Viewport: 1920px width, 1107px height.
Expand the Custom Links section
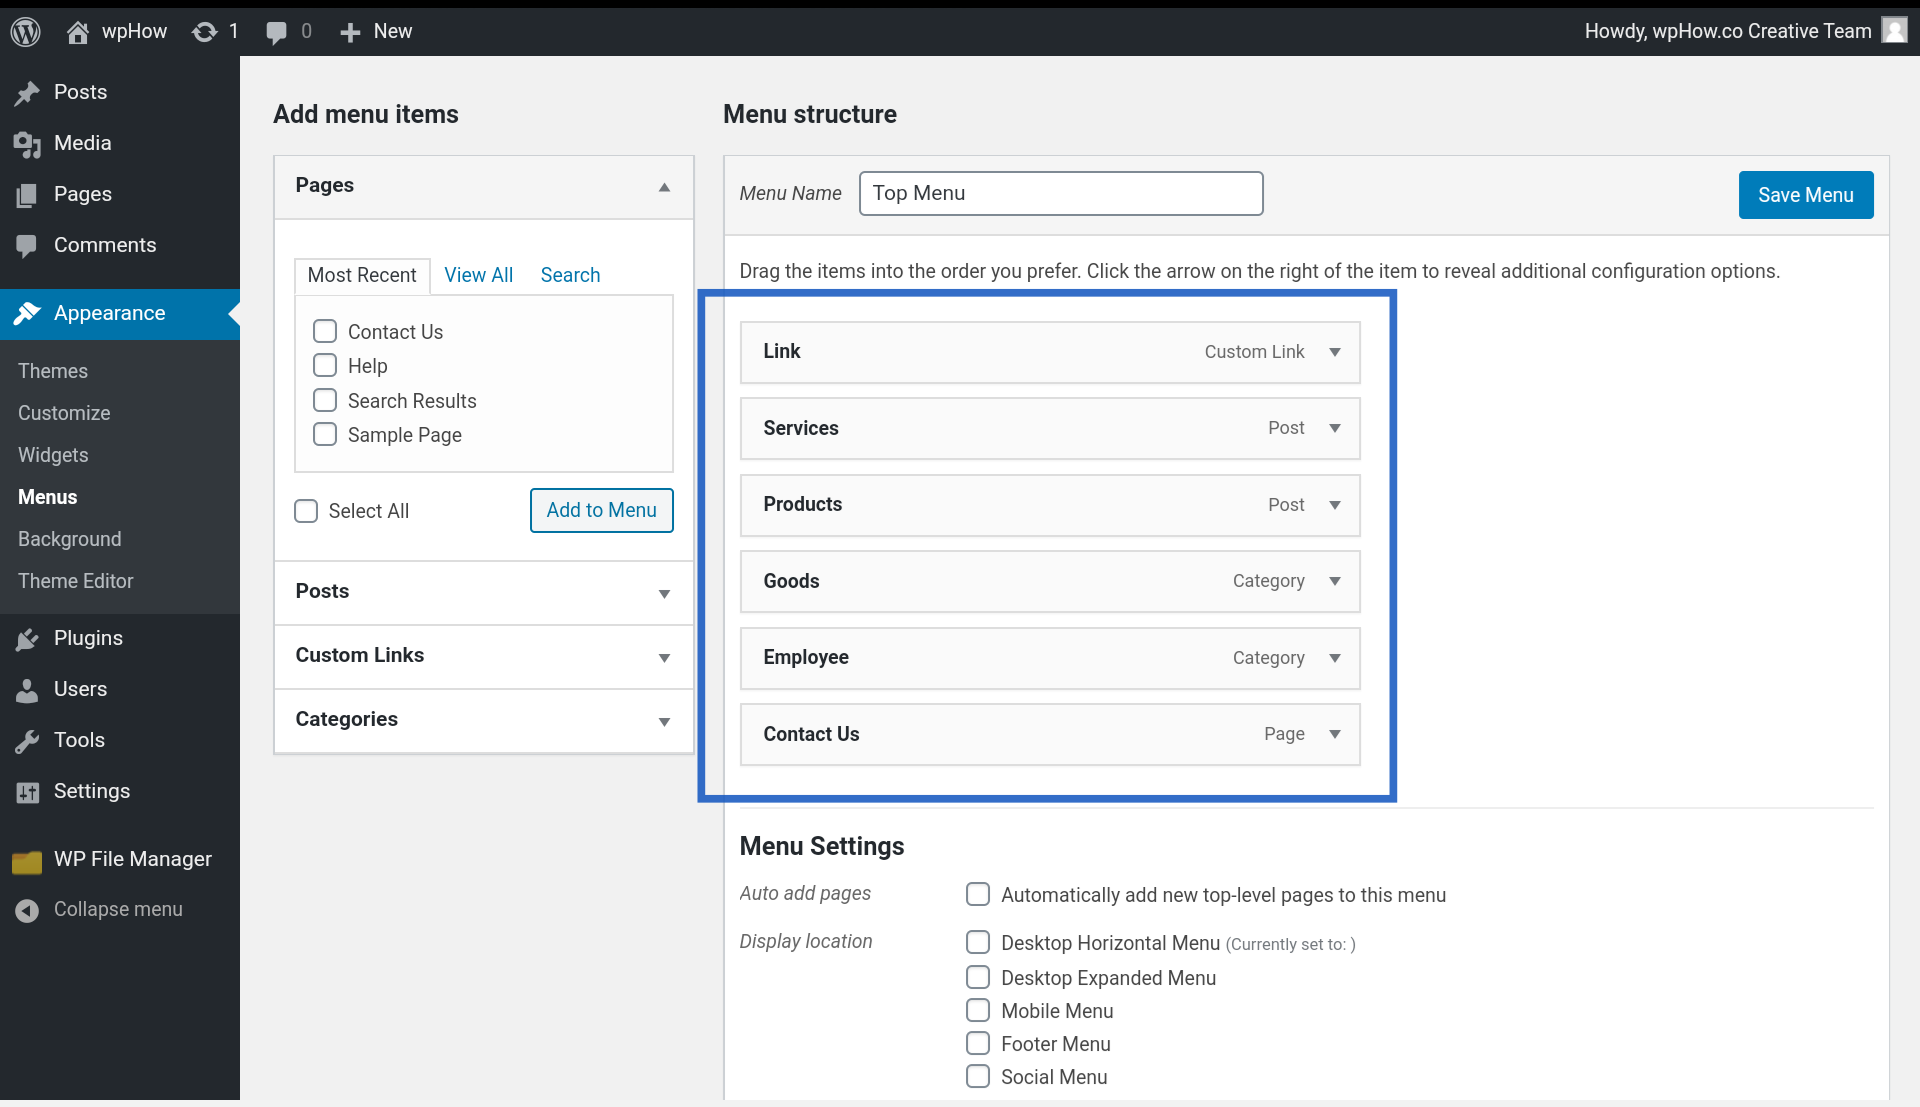click(x=664, y=658)
